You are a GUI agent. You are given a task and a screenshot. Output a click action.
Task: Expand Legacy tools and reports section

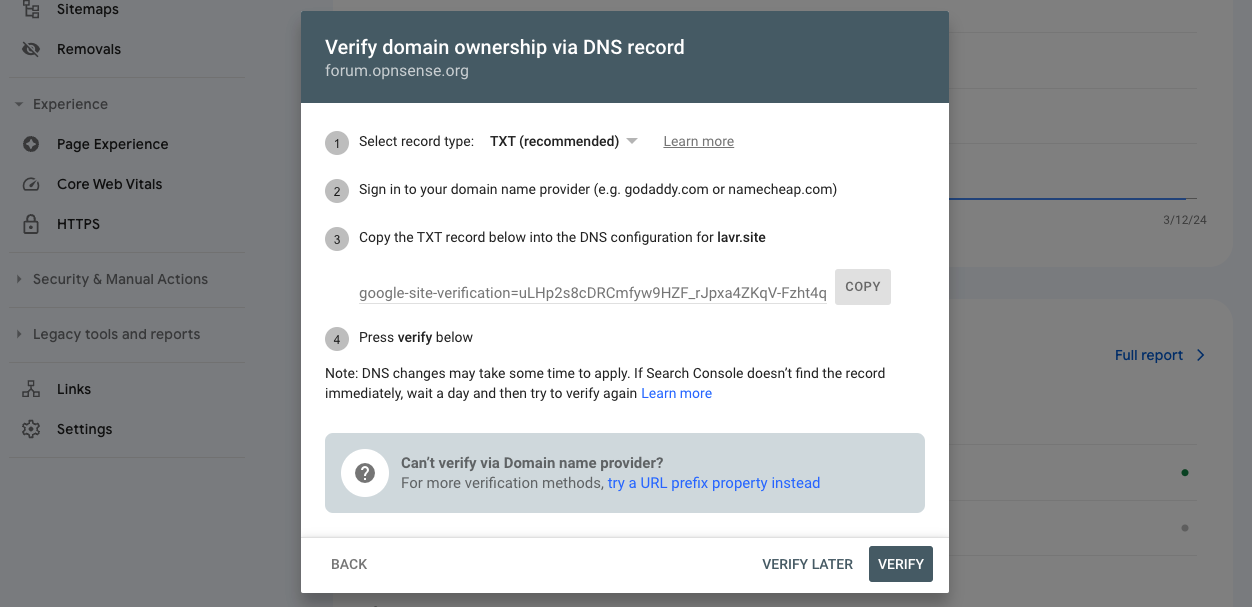point(19,334)
